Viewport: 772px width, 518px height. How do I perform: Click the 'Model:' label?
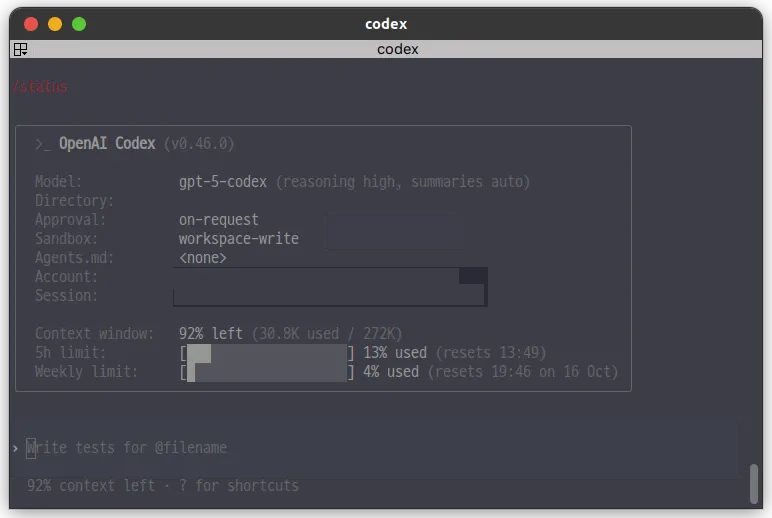(58, 182)
